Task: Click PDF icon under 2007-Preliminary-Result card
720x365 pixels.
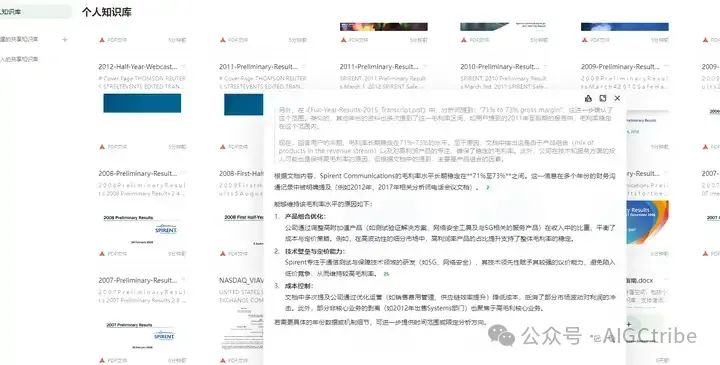Action: (102, 360)
